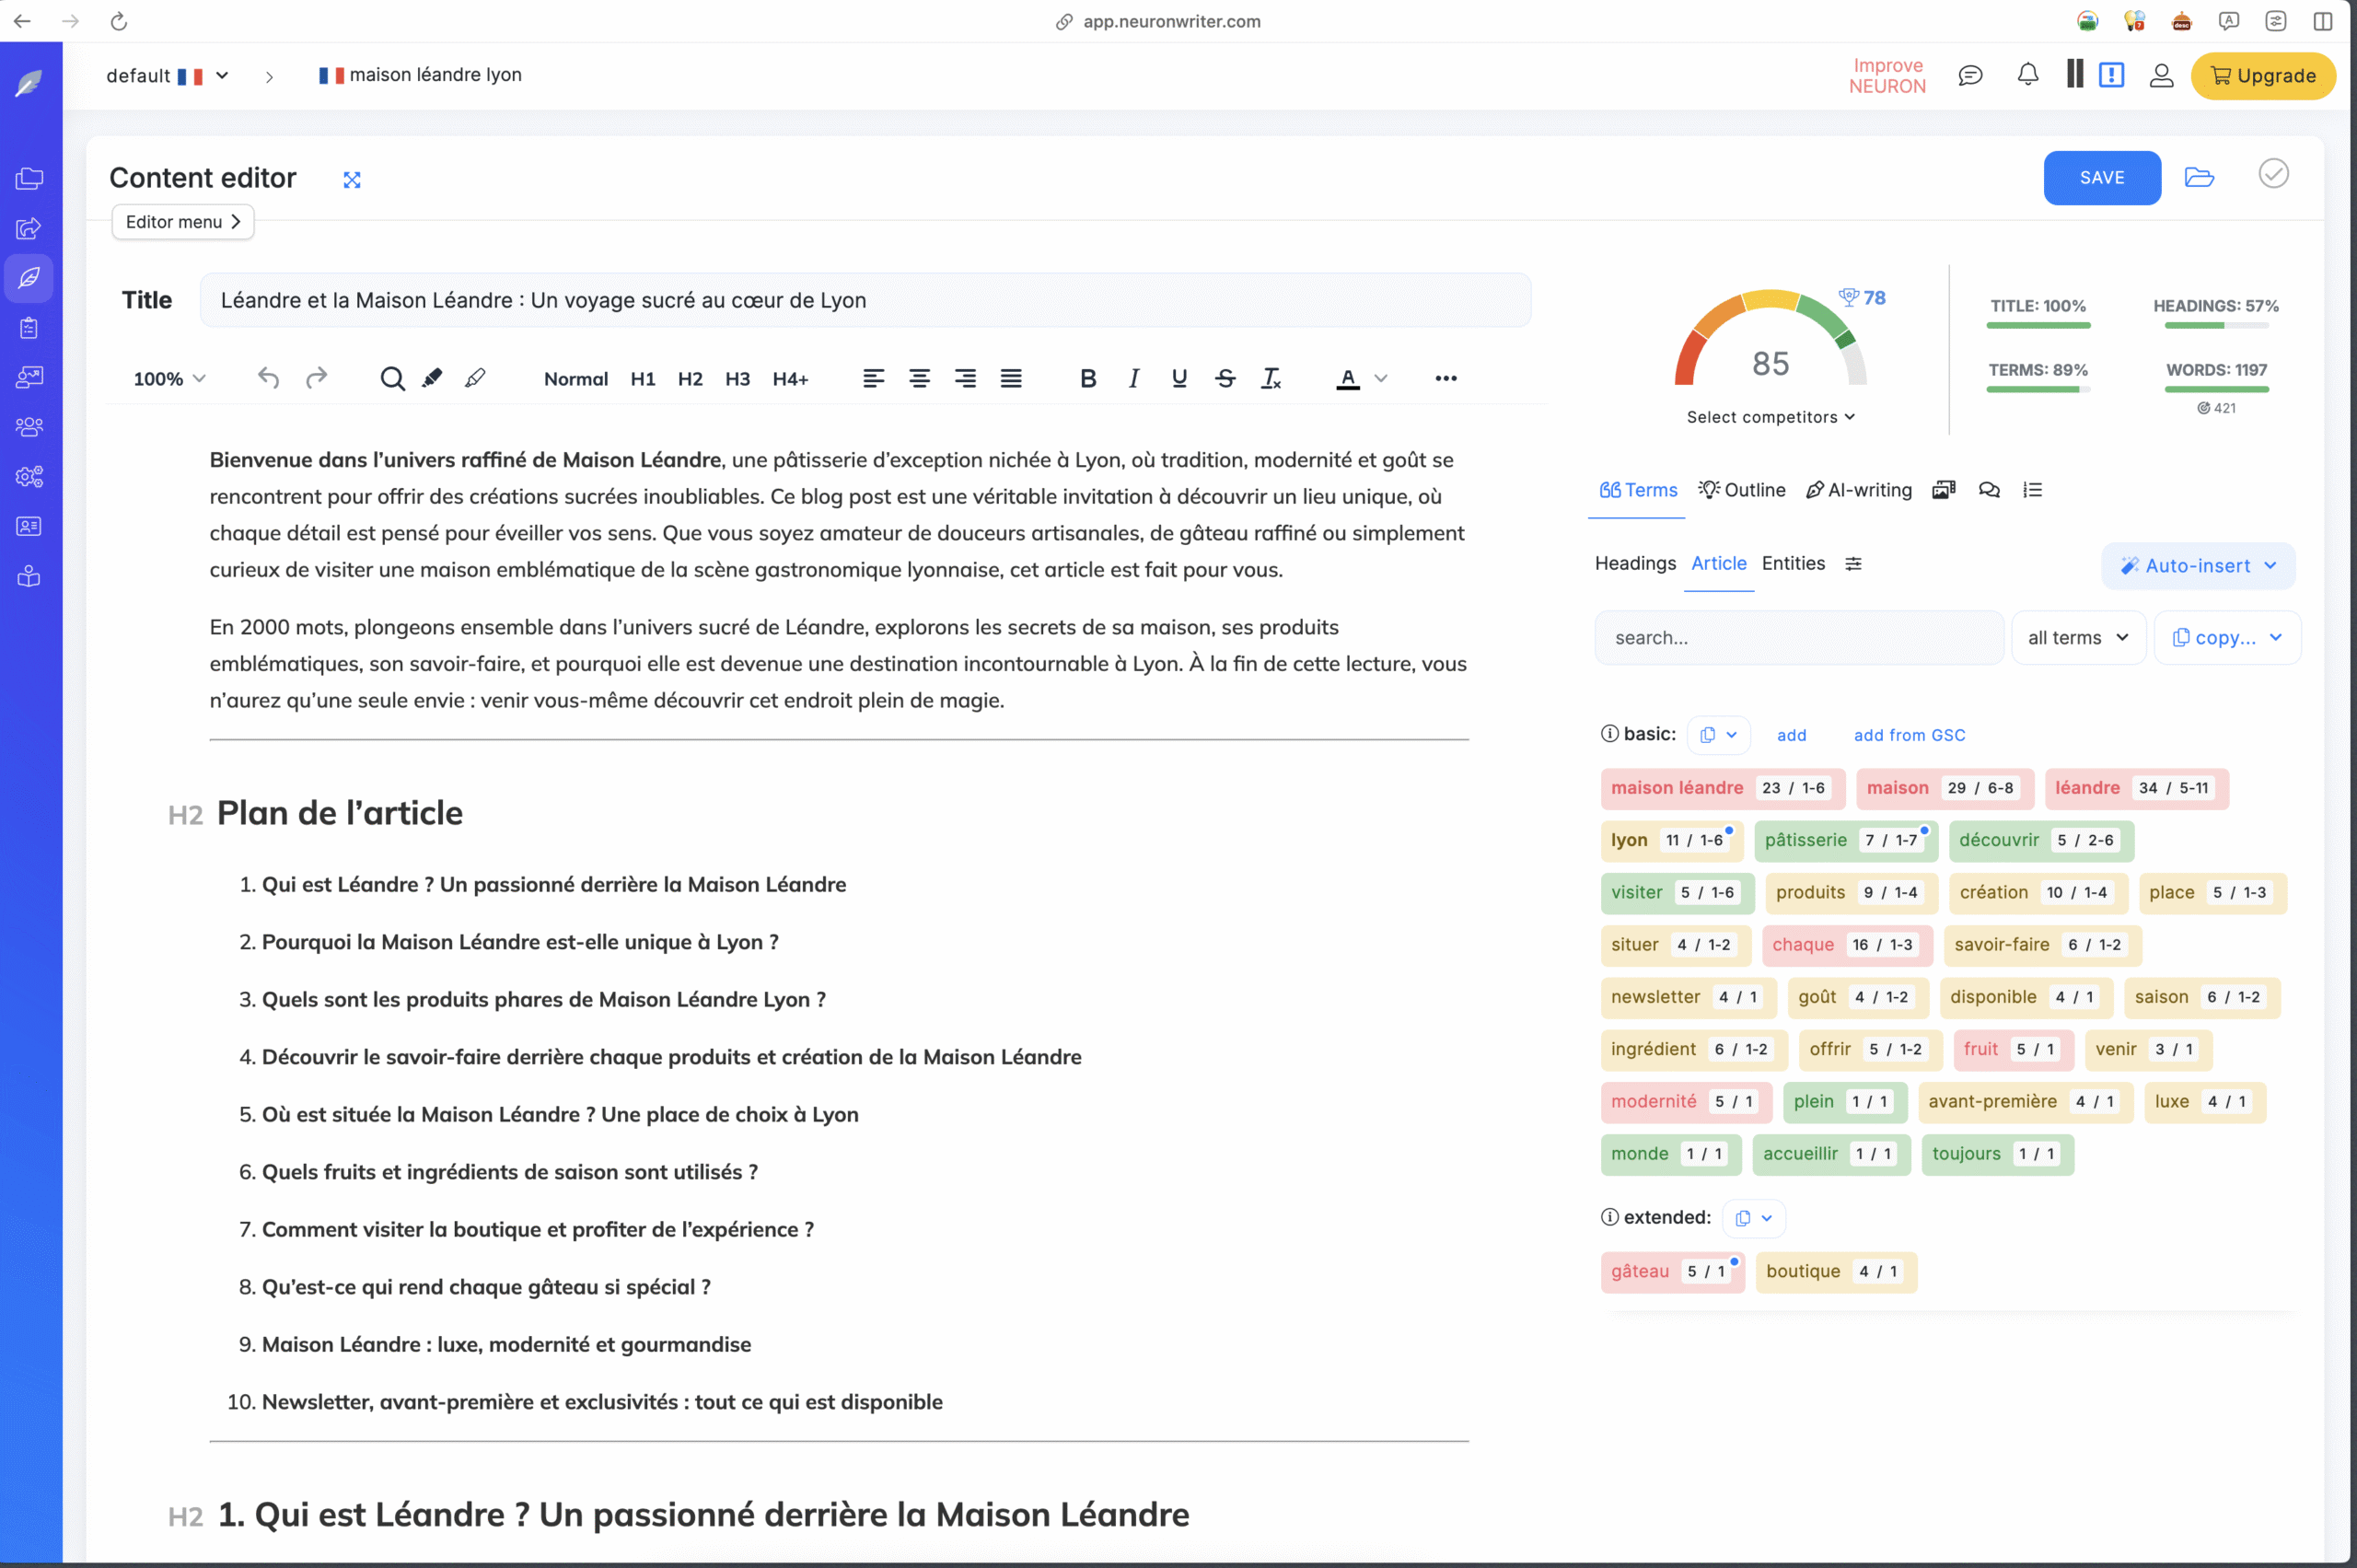Switch to the AI-writing tab
Image resolution: width=2357 pixels, height=1568 pixels.
point(1859,490)
